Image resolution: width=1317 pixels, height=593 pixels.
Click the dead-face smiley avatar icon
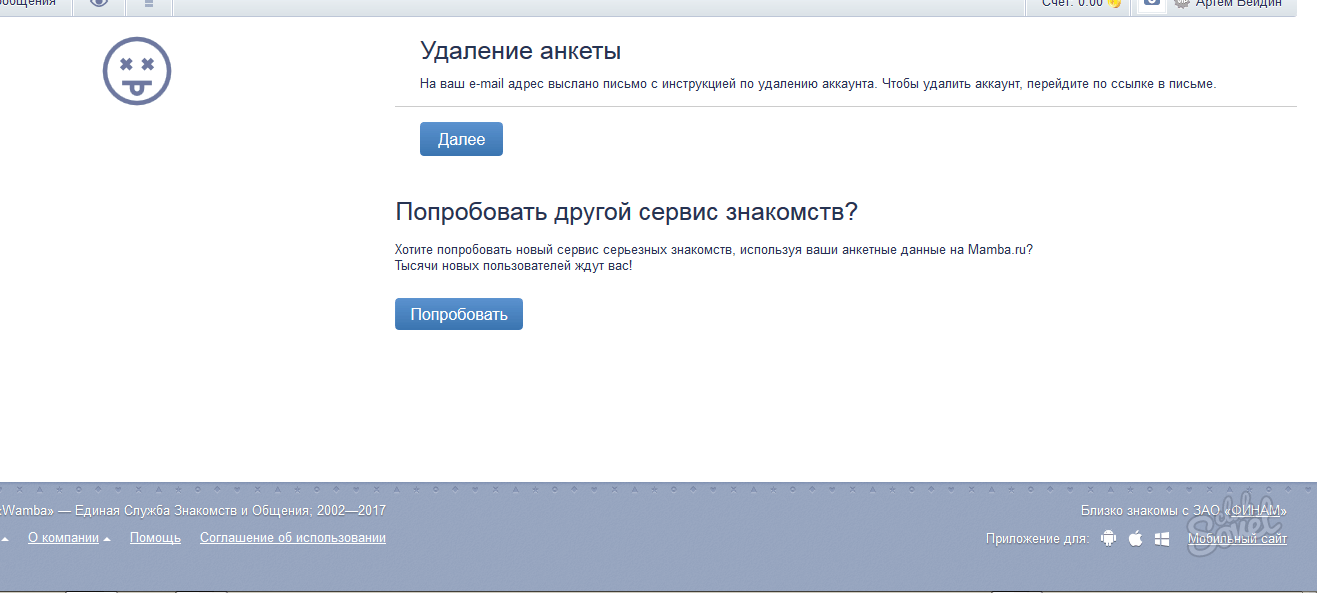click(137, 71)
